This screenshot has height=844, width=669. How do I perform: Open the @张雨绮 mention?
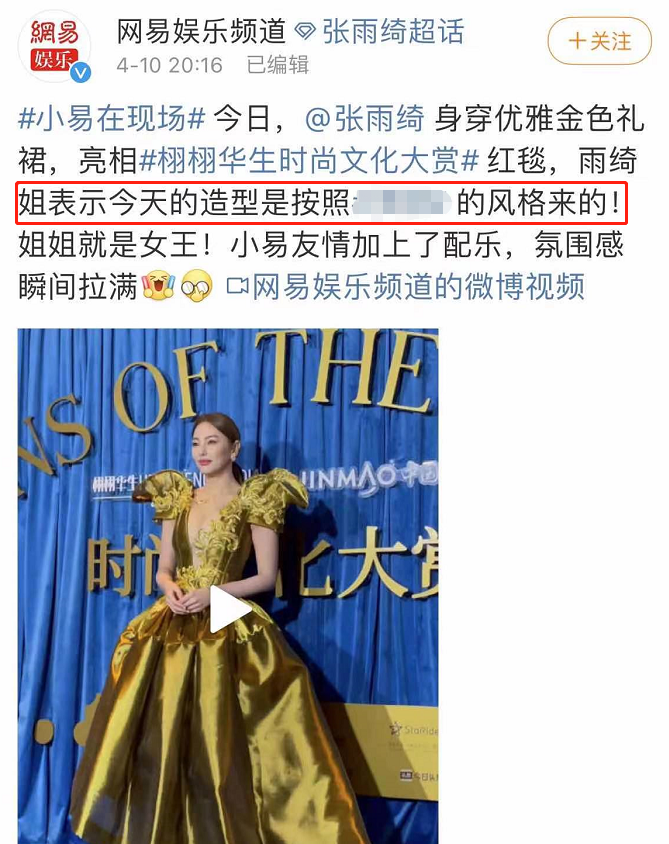pos(365,118)
